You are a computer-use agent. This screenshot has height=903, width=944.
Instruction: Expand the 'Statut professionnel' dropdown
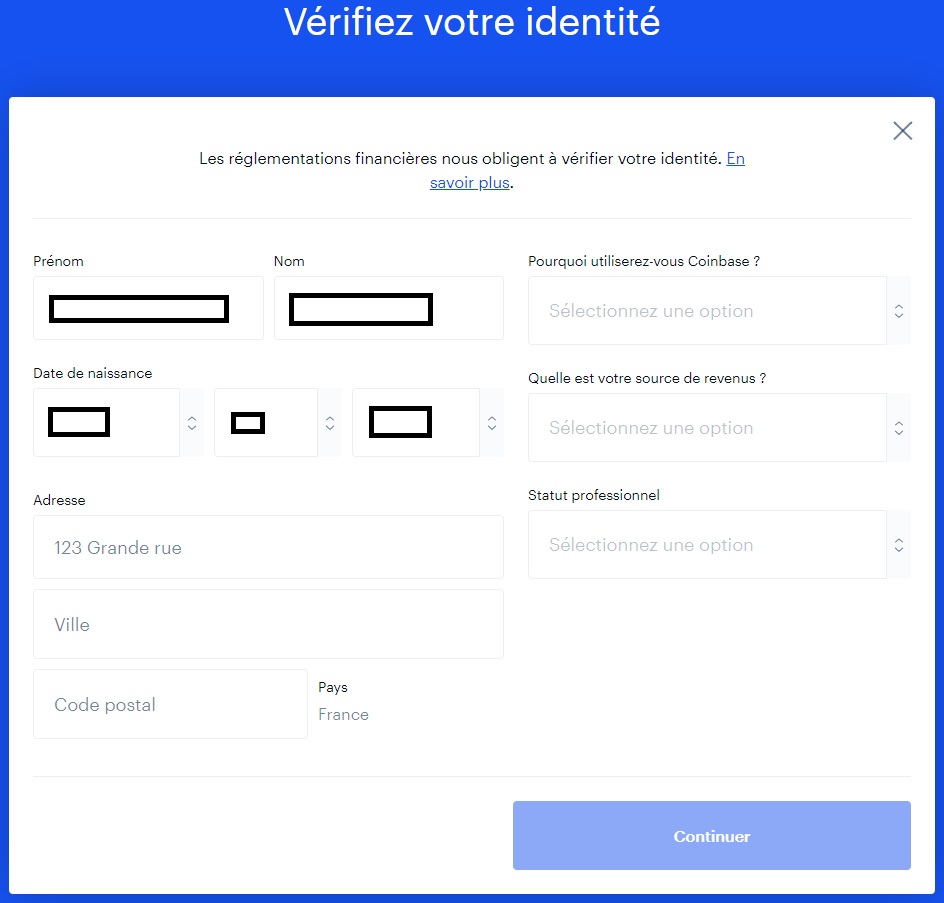point(708,544)
